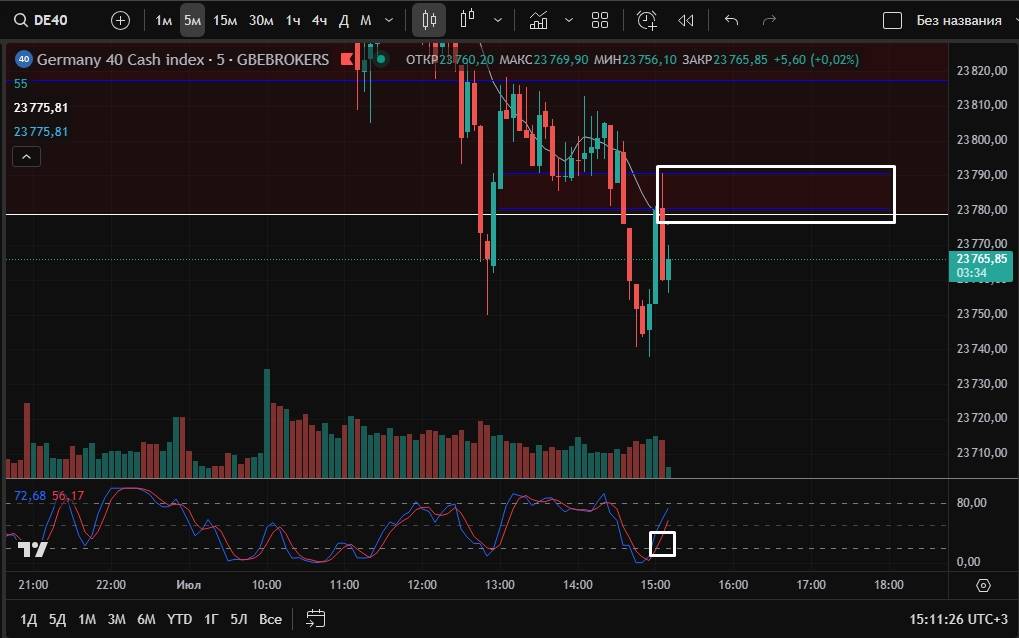1019x638 pixels.
Task: Switch to the 30м timeframe
Action: (261, 21)
